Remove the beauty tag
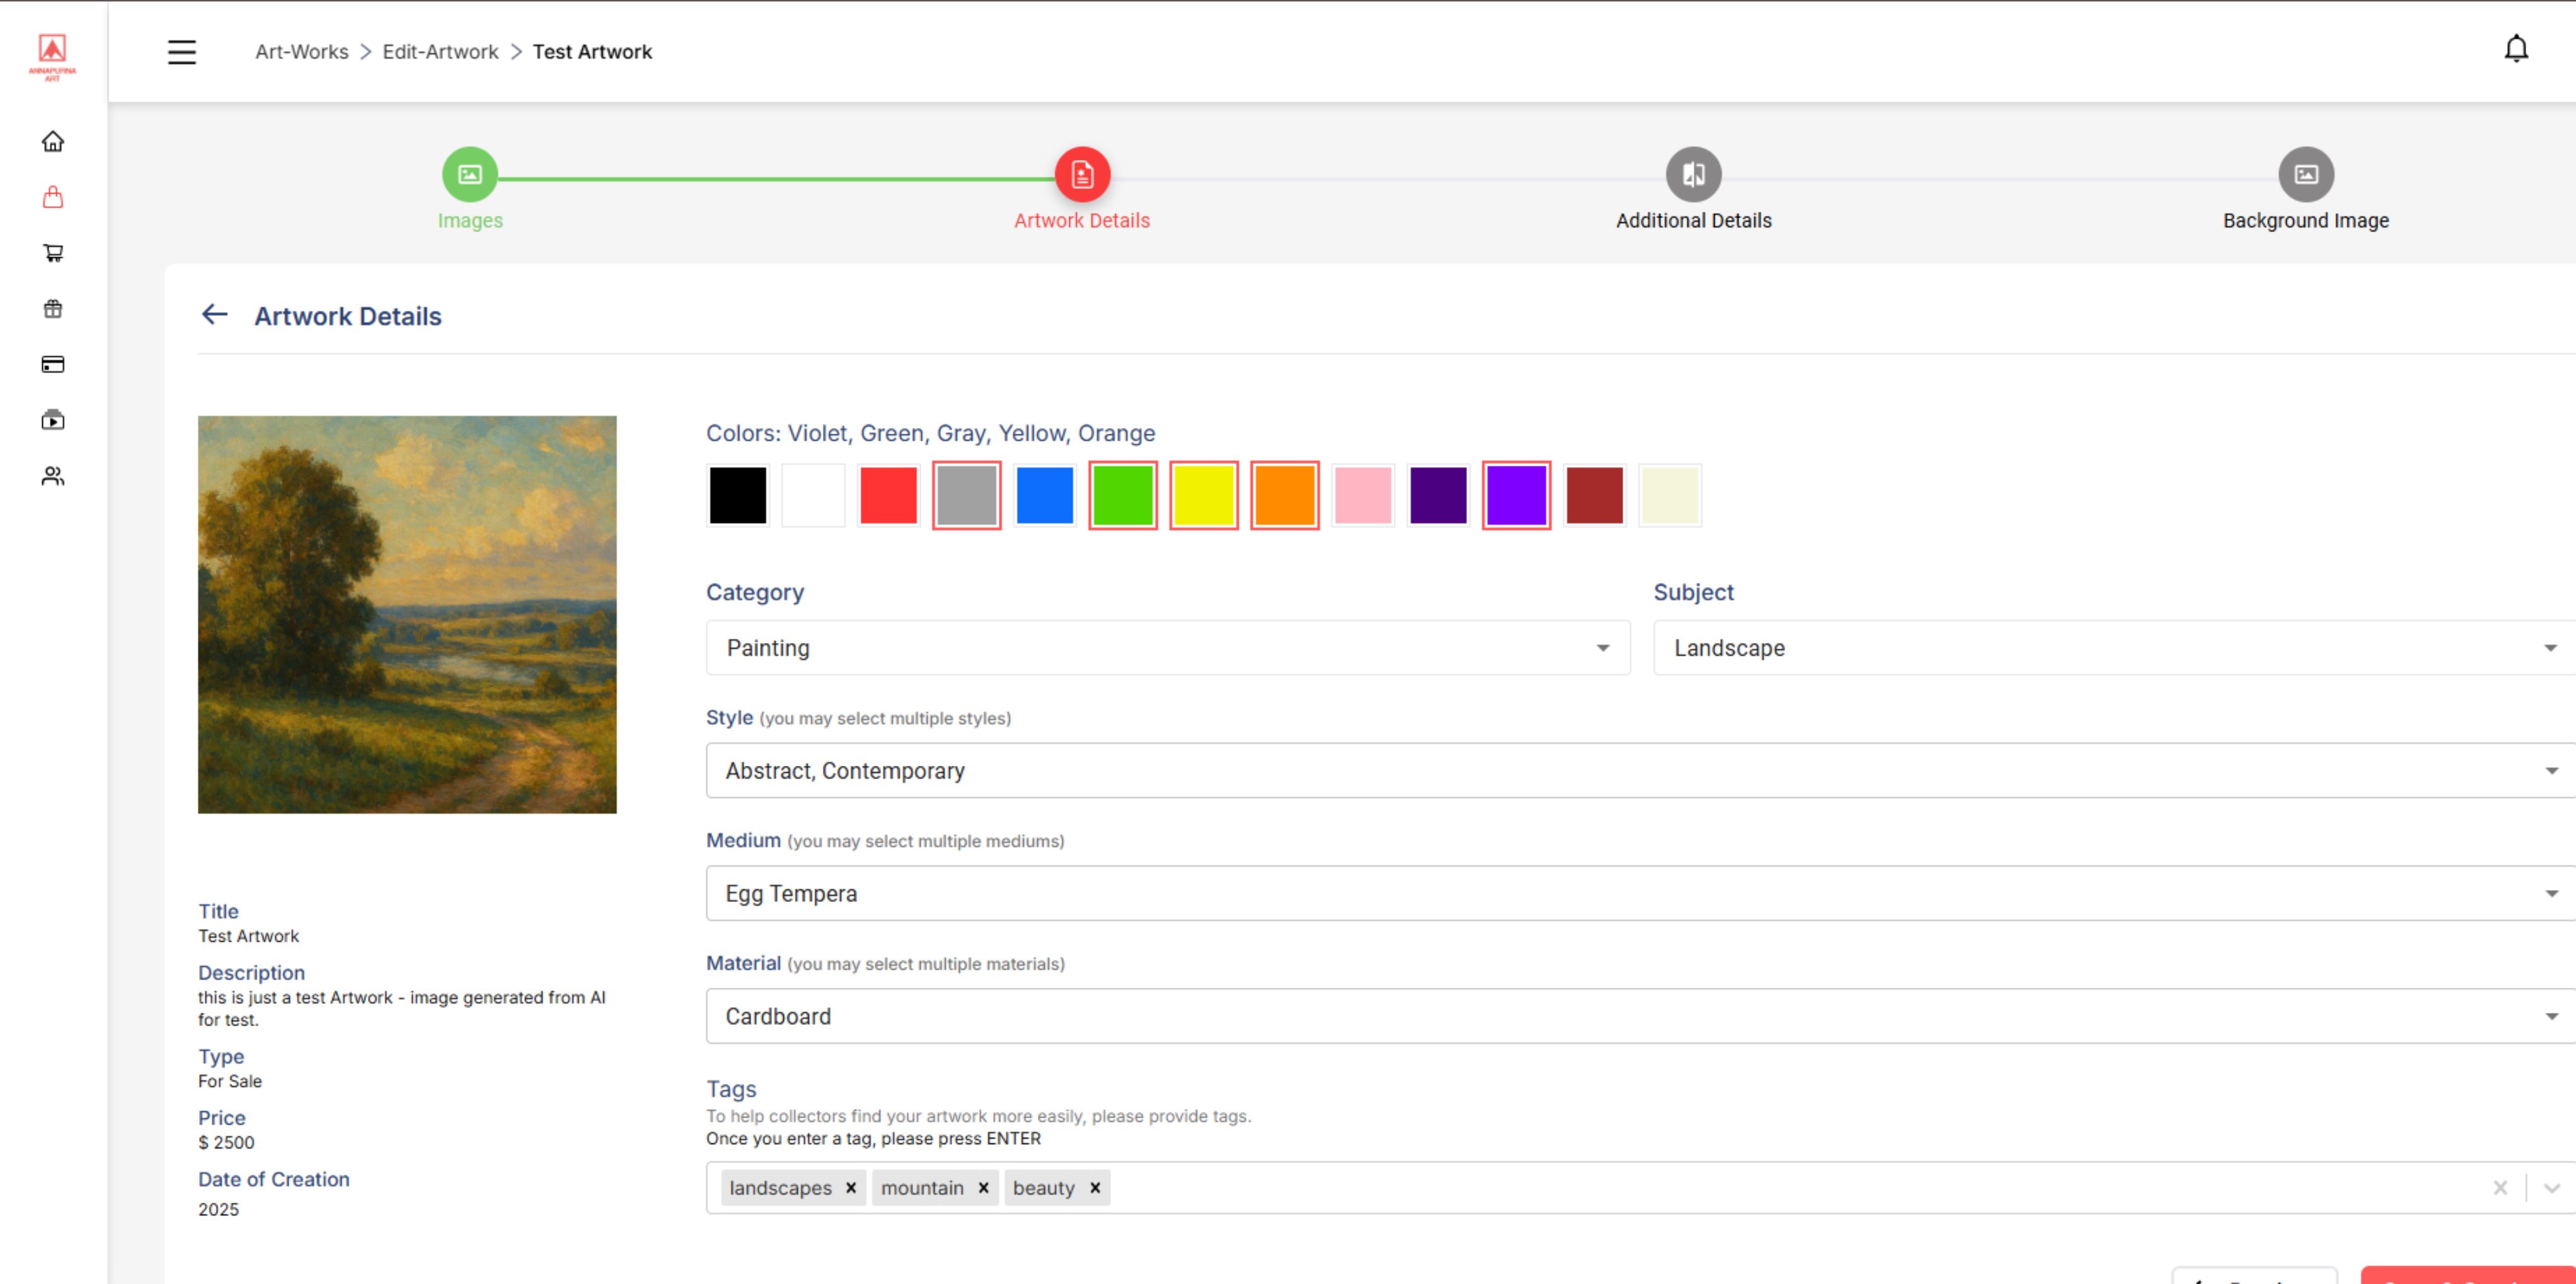2576x1284 pixels. click(1095, 1188)
